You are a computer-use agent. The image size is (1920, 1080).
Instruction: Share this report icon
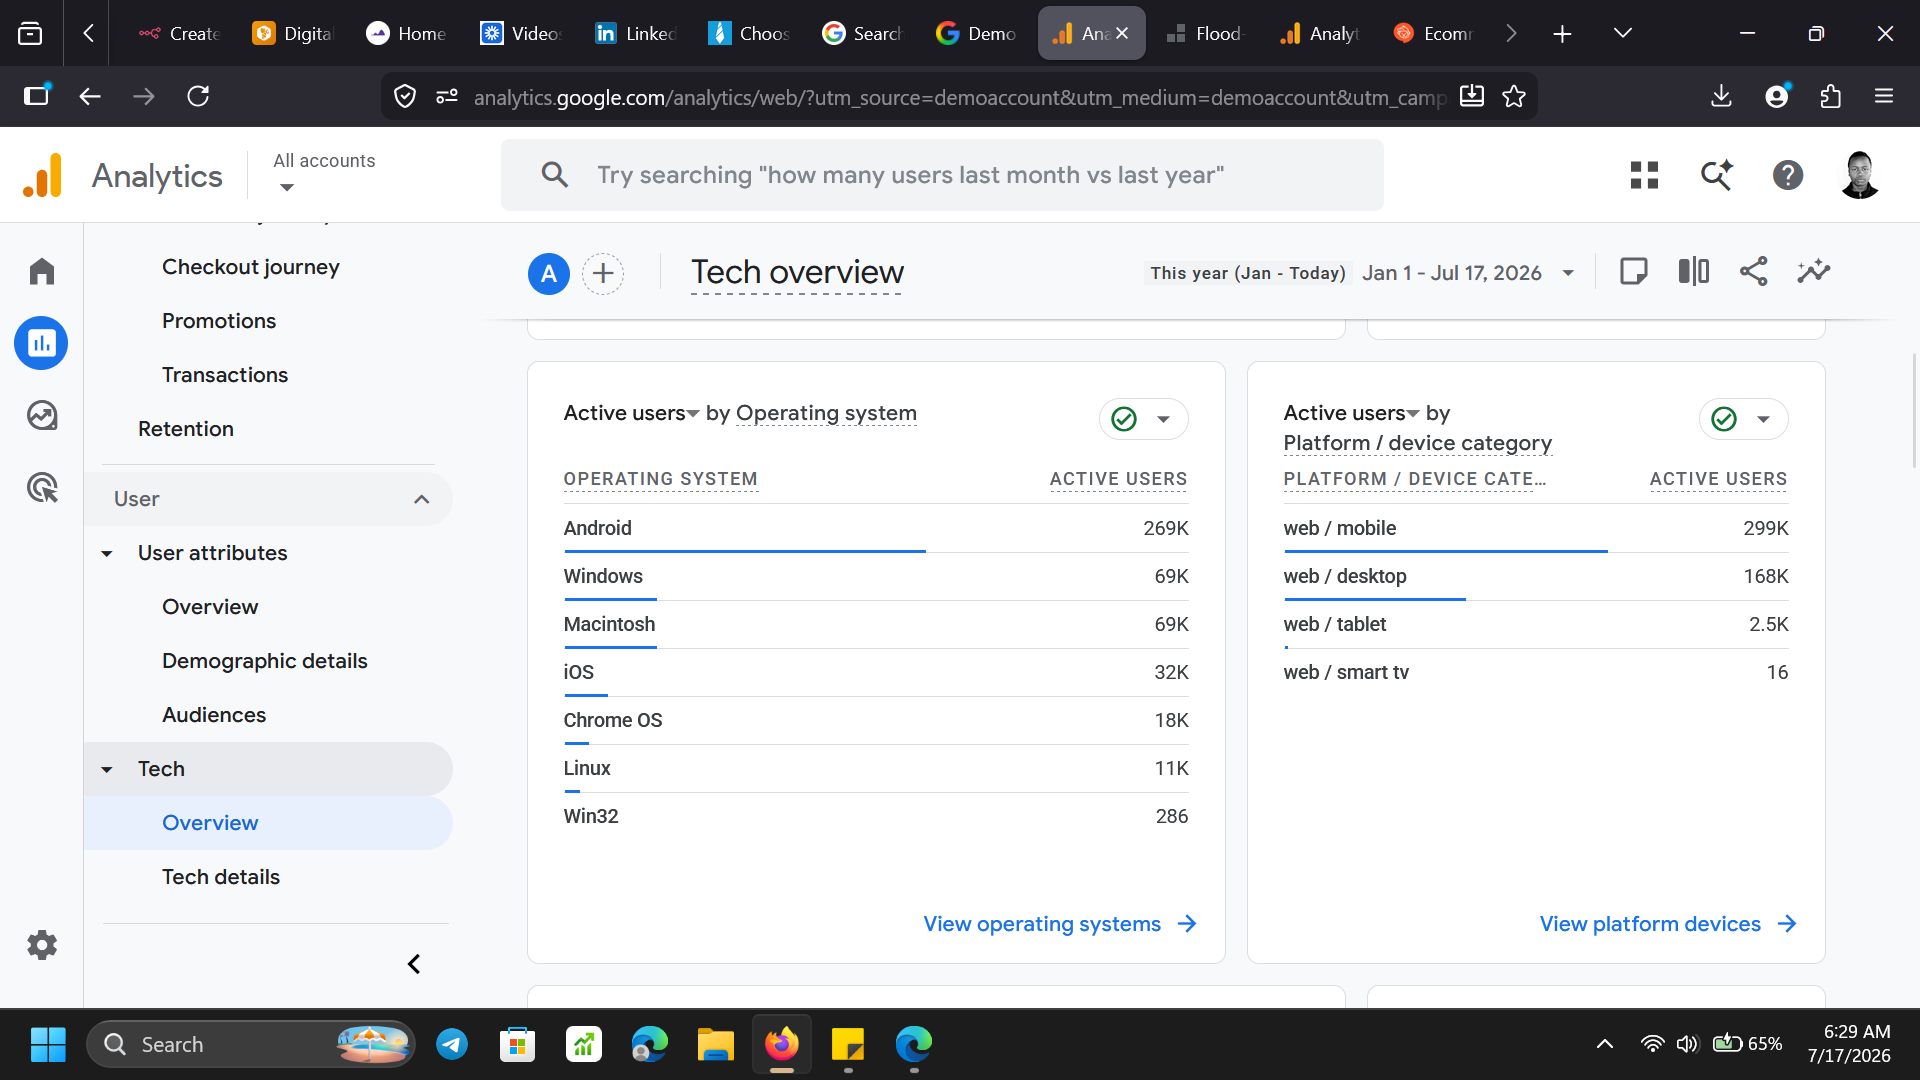1753,271
